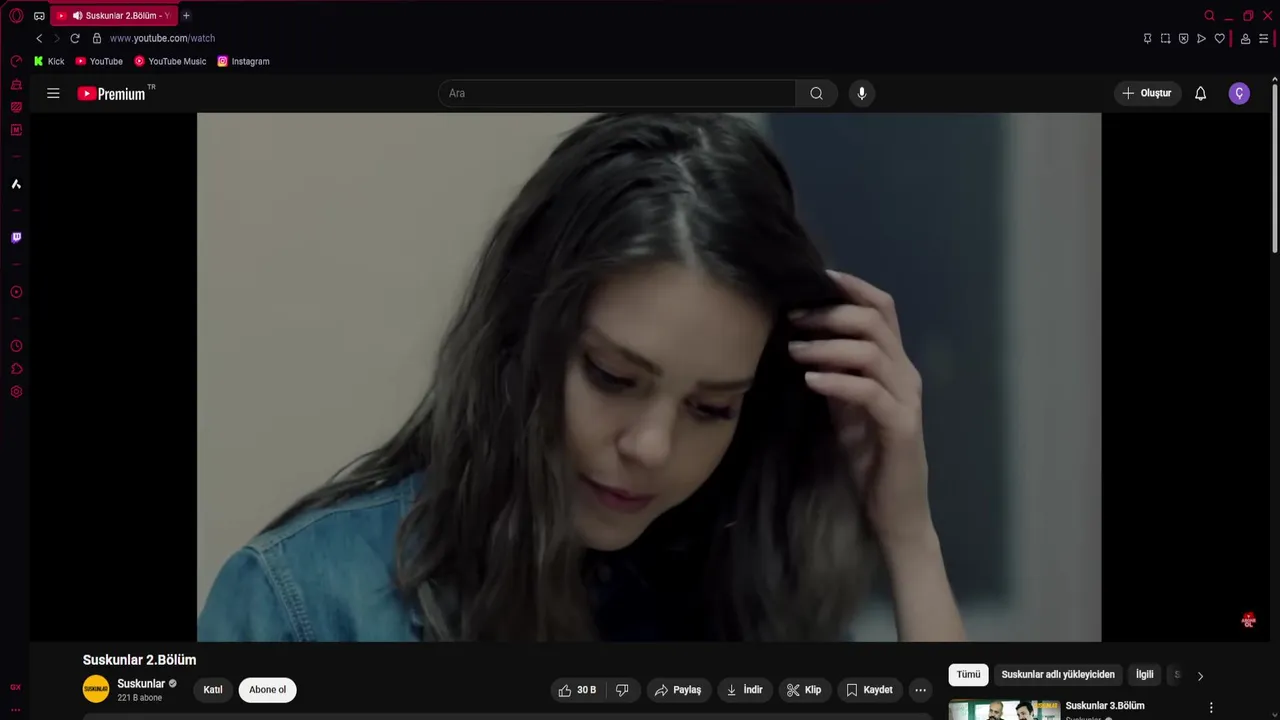
Task: Go back to previous page
Action: pyautogui.click(x=39, y=38)
